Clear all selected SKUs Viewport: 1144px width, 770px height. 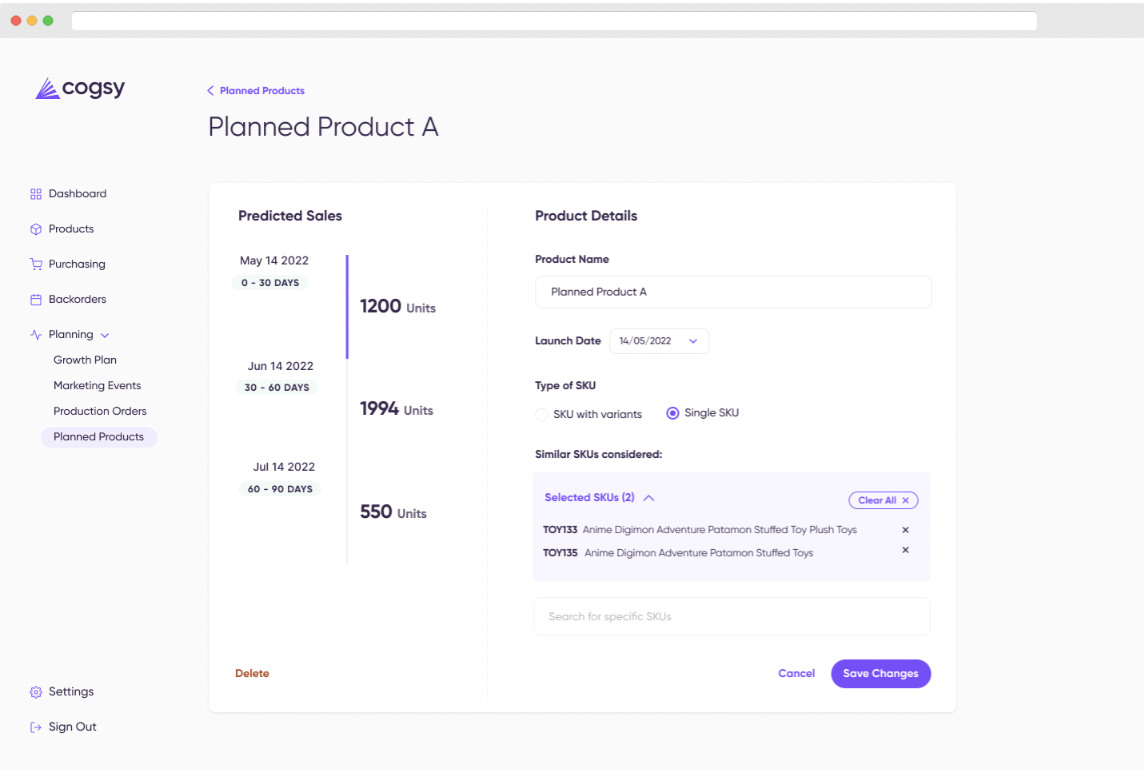click(x=883, y=501)
